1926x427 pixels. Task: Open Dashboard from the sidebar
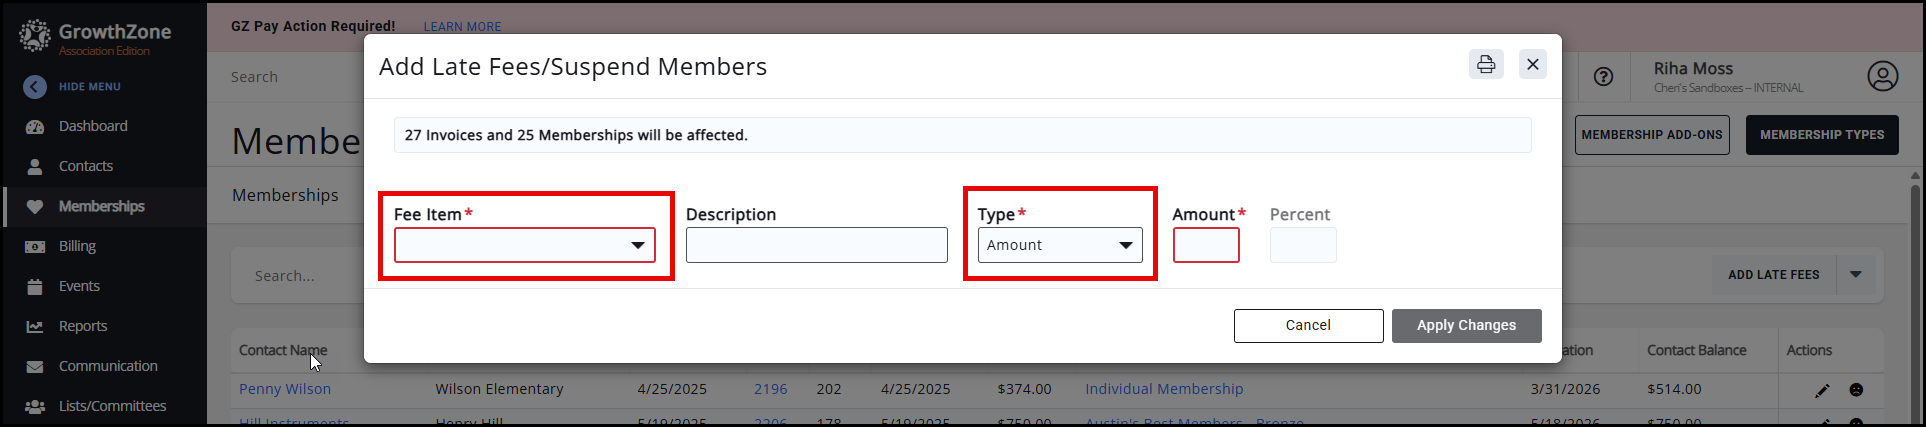[93, 126]
